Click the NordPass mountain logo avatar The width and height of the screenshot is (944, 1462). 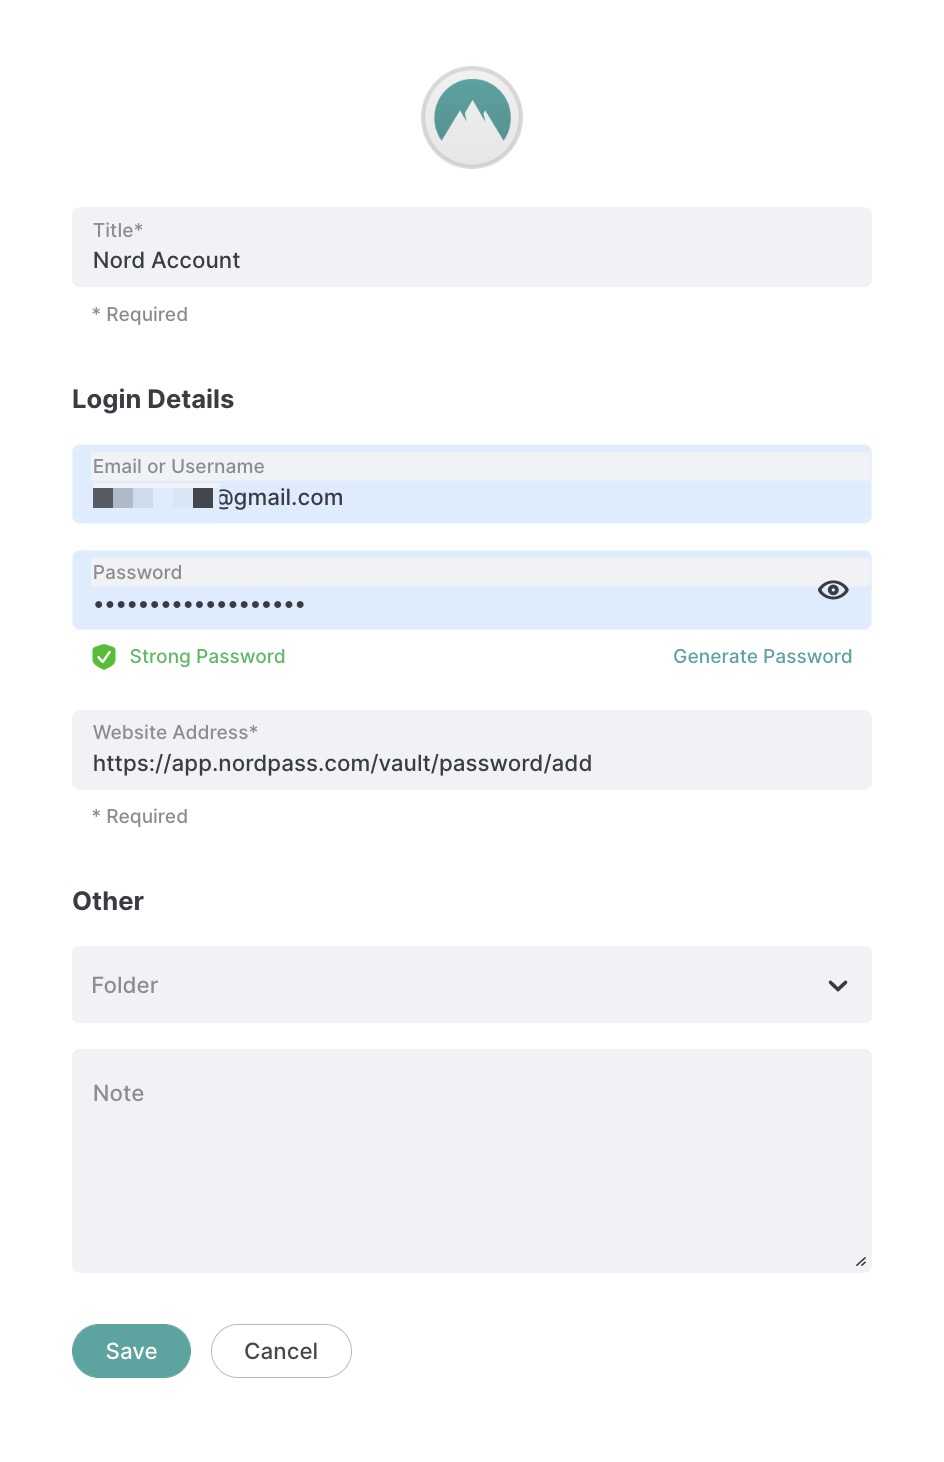(x=472, y=117)
